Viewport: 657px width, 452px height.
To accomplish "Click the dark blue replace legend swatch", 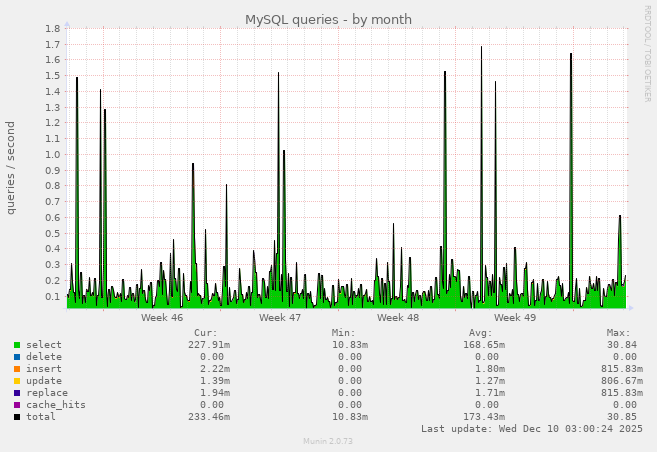I will [17, 393].
